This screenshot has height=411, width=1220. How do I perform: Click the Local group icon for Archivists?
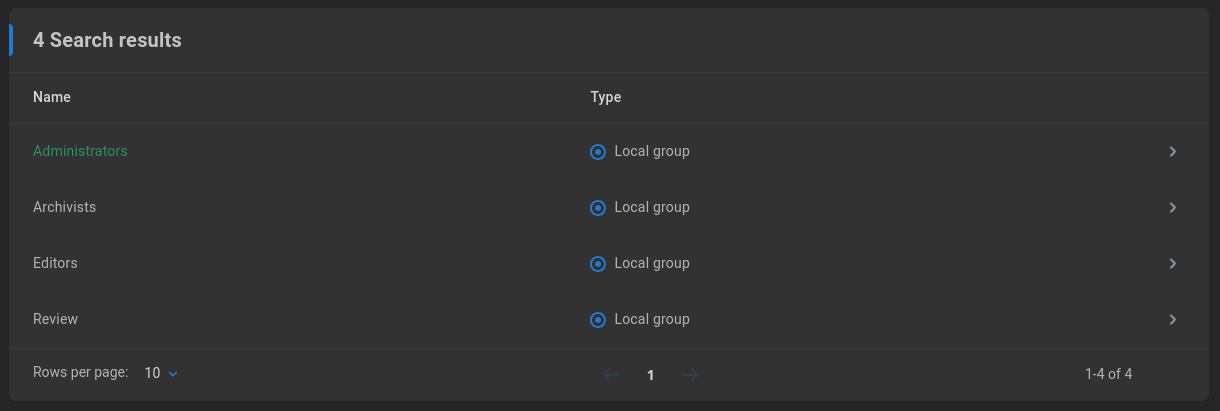click(598, 208)
